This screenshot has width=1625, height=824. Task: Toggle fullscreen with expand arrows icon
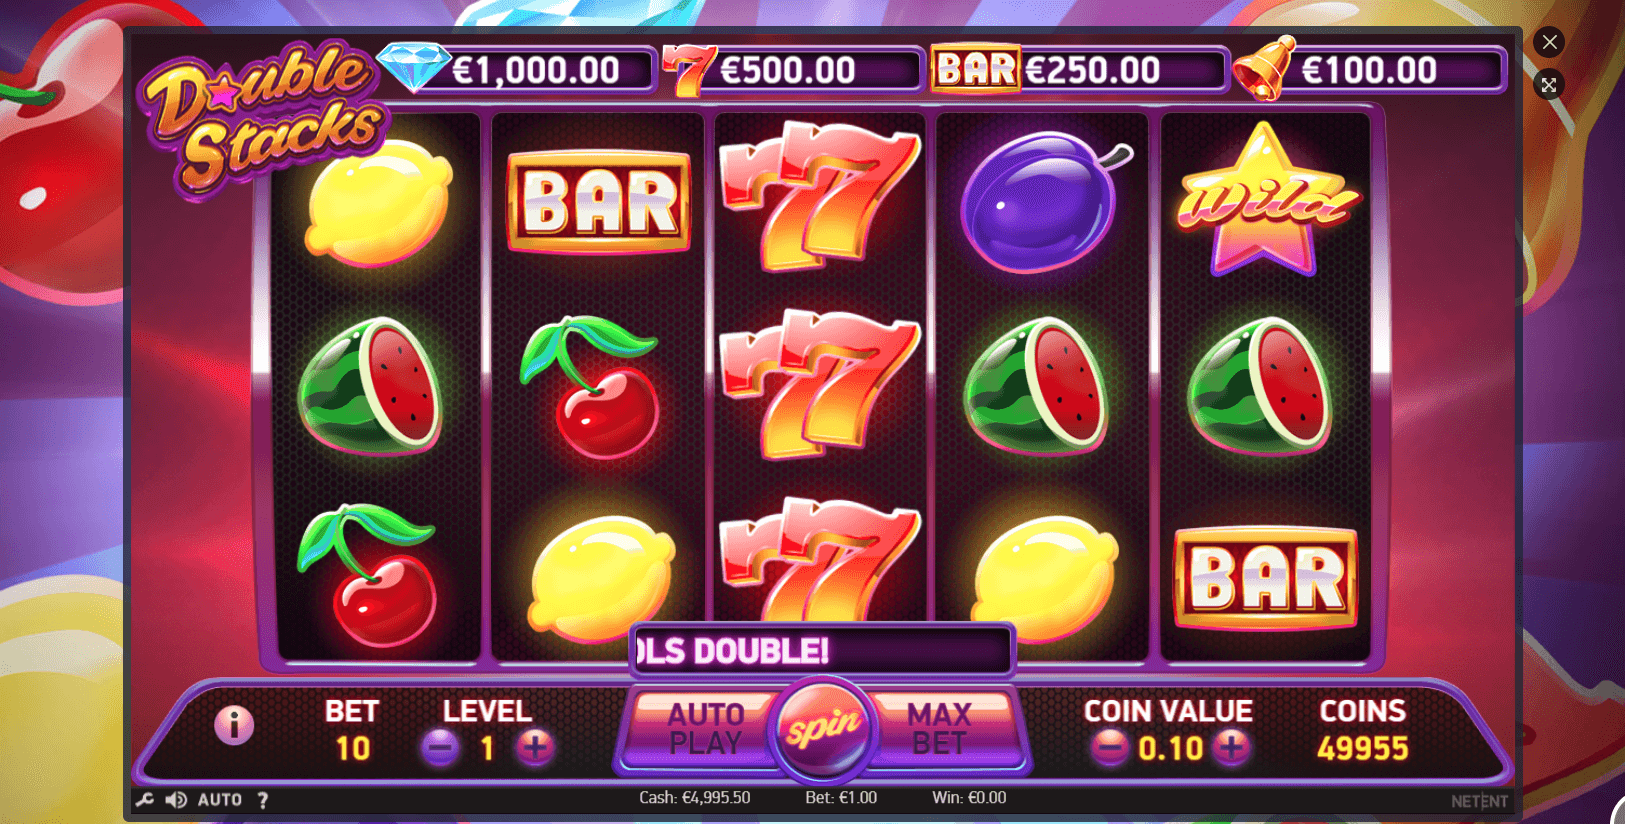click(1549, 85)
